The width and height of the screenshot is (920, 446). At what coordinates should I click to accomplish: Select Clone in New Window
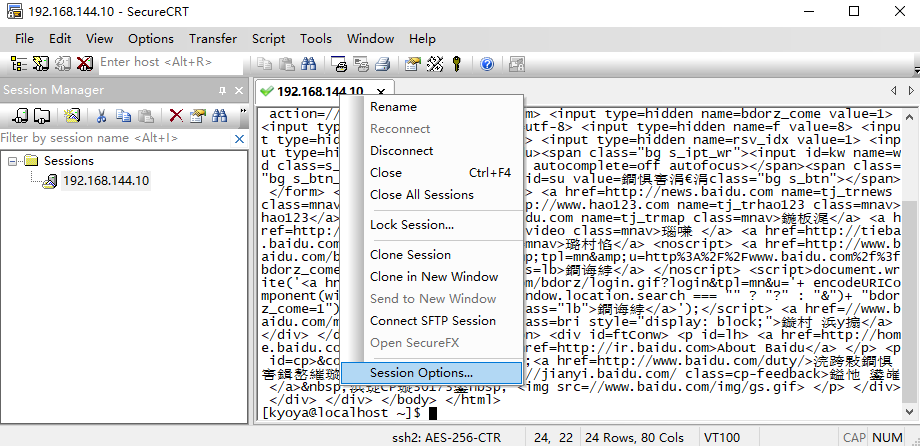(431, 277)
